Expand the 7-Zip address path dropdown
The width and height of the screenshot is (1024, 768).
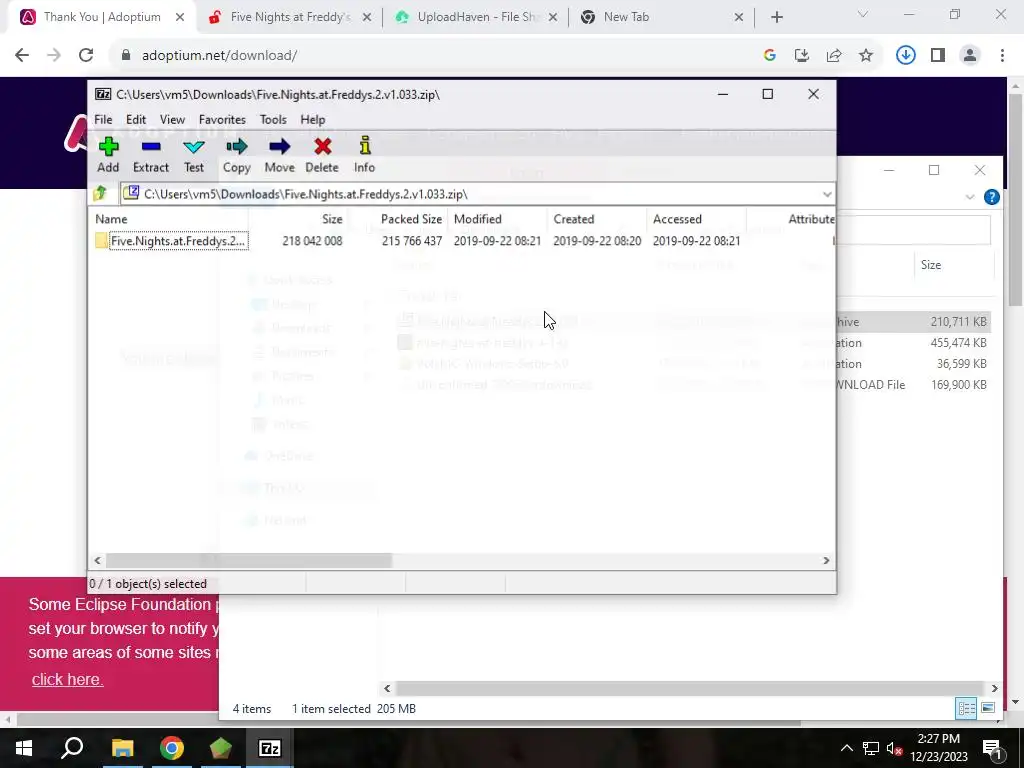(x=827, y=194)
